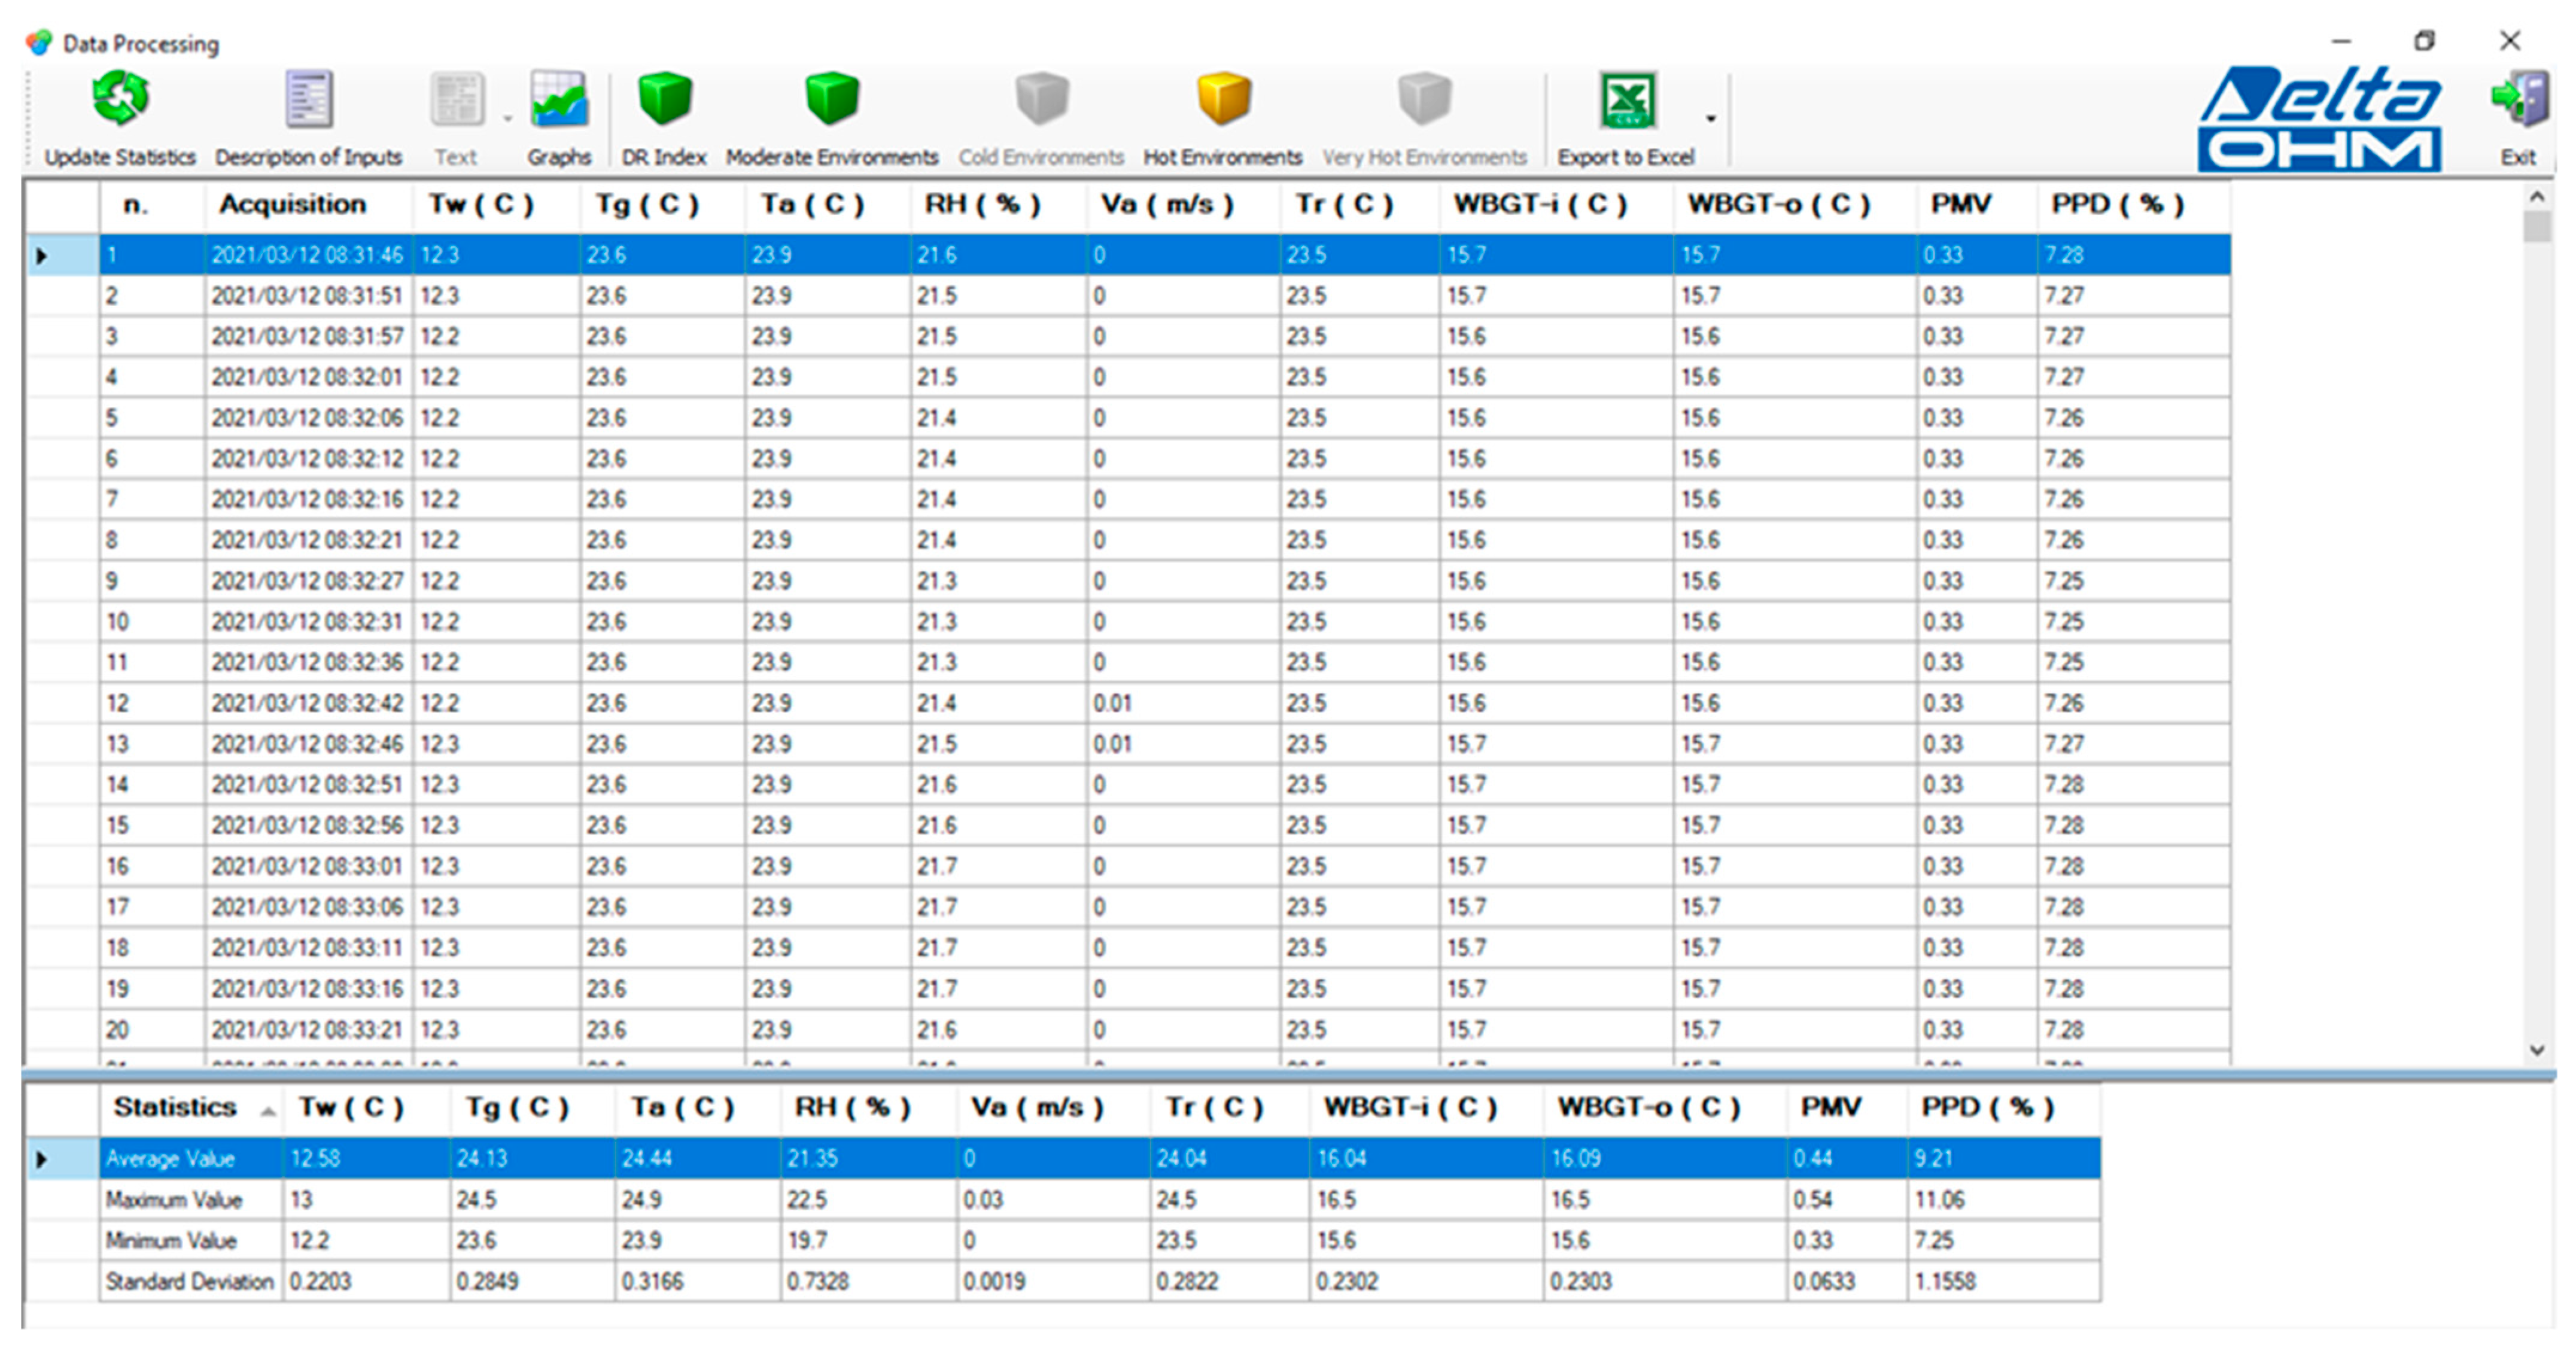Expand the Export to Excel dropdown arrow
Screen dimensions: 2576x1345
1711,118
